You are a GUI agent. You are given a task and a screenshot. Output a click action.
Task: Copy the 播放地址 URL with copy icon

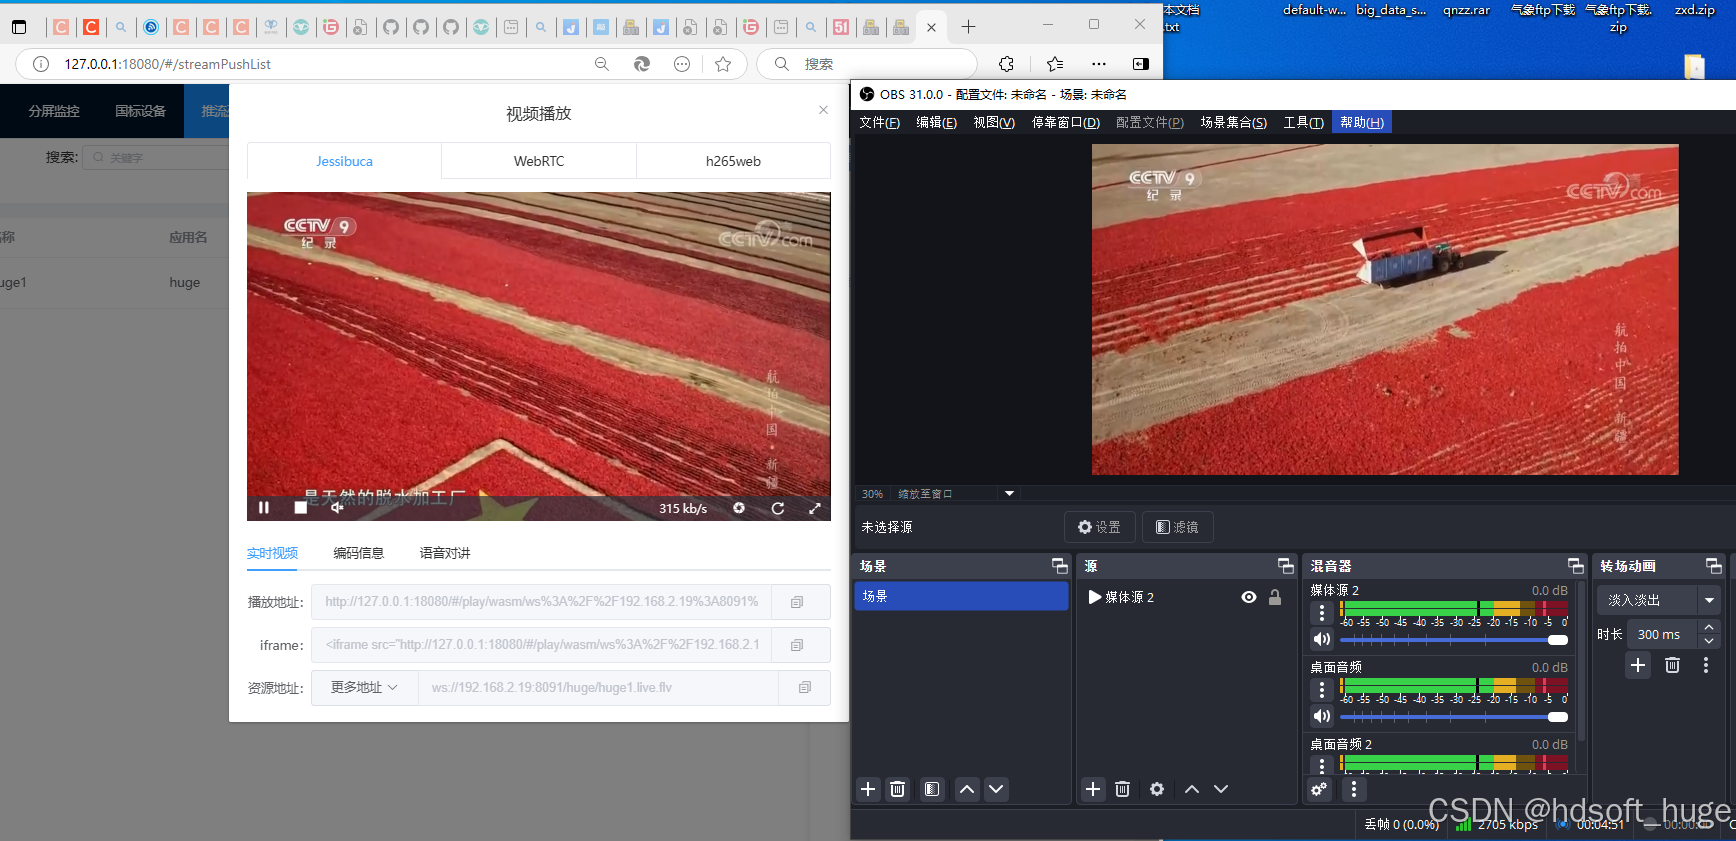point(797,602)
